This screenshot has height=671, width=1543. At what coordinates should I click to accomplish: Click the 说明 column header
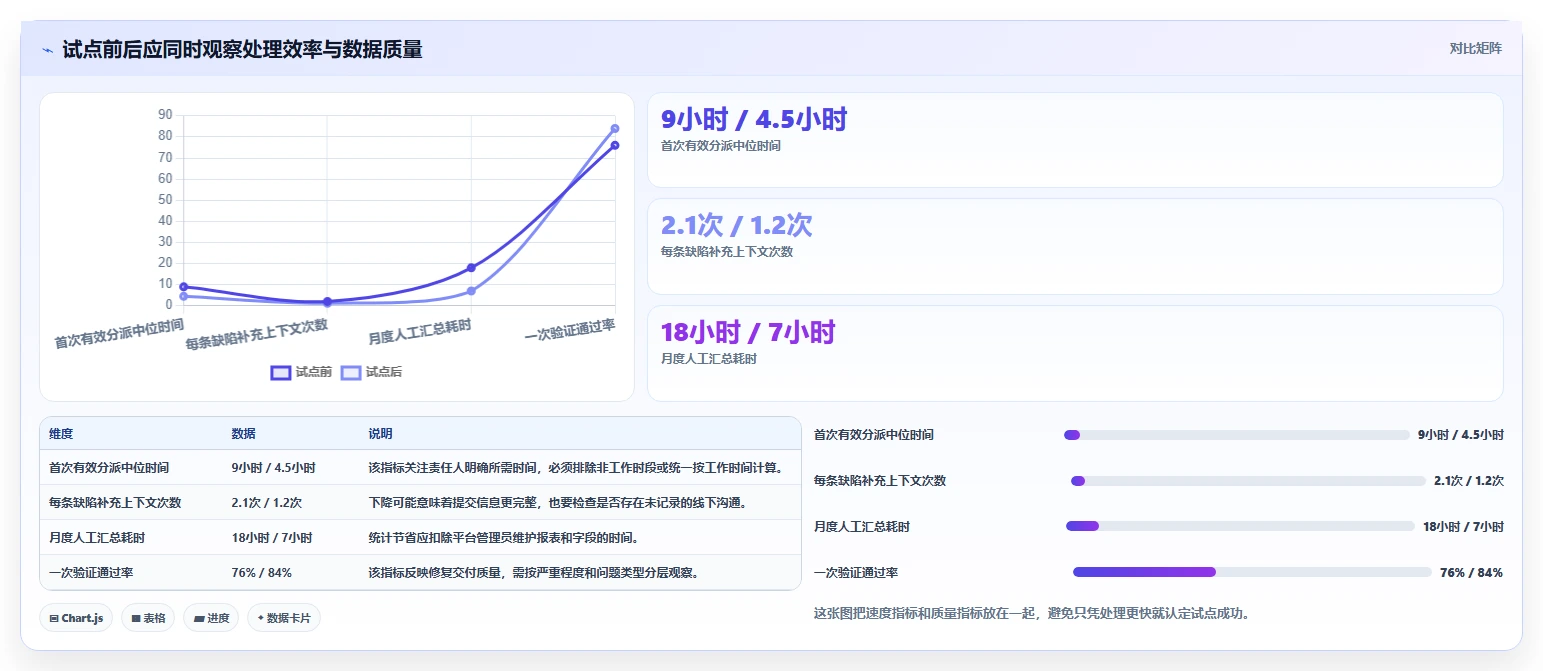coord(380,434)
